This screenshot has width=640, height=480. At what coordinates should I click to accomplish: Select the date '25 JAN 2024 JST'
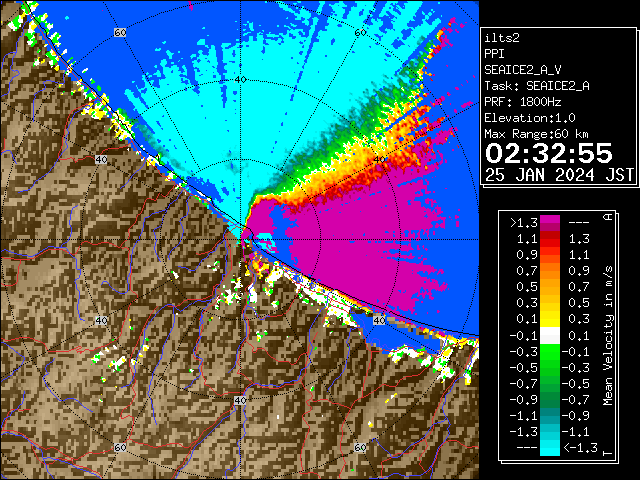(559, 175)
